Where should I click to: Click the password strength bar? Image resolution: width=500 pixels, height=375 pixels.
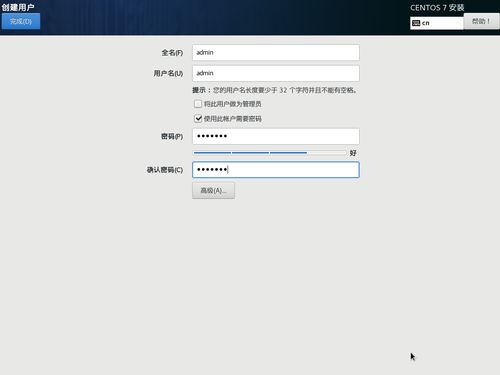coord(270,153)
